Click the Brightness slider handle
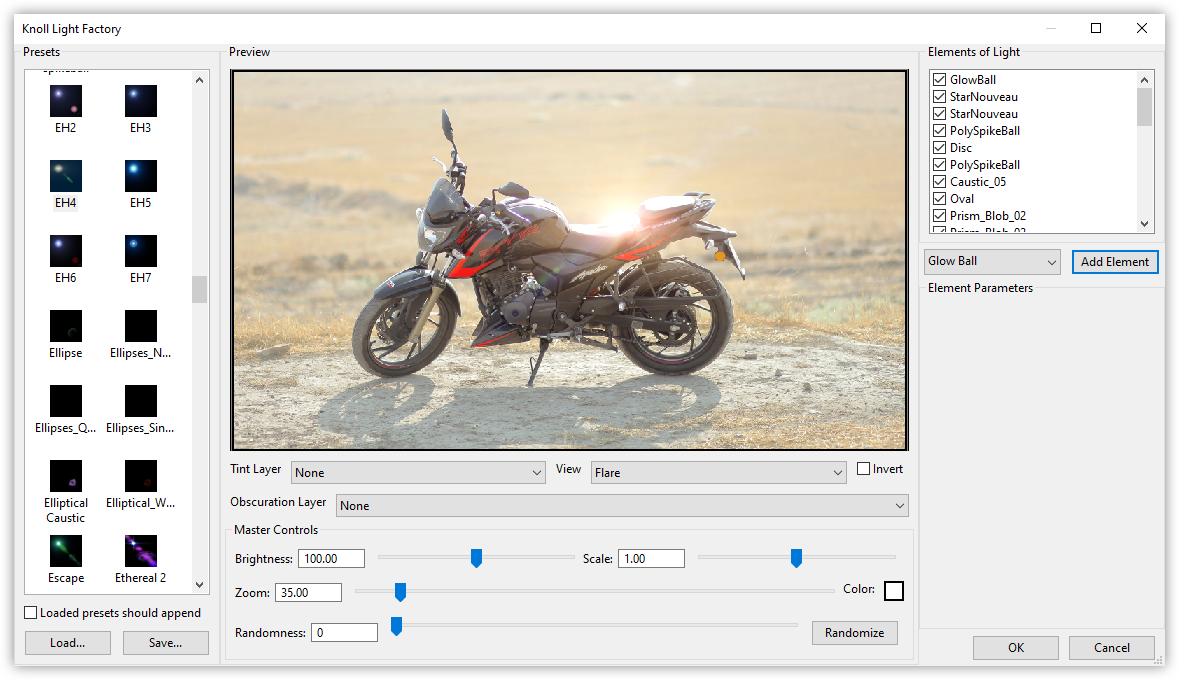 476,558
